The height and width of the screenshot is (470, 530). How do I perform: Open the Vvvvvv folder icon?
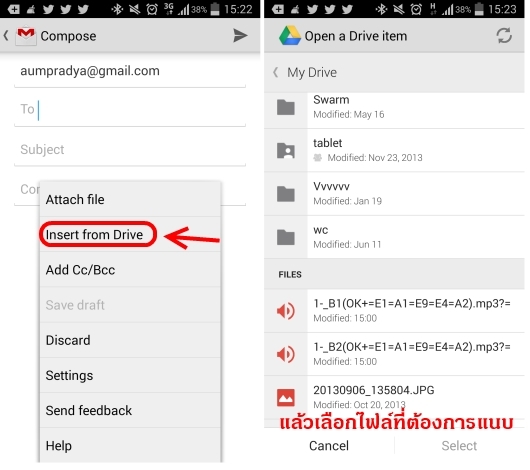286,194
